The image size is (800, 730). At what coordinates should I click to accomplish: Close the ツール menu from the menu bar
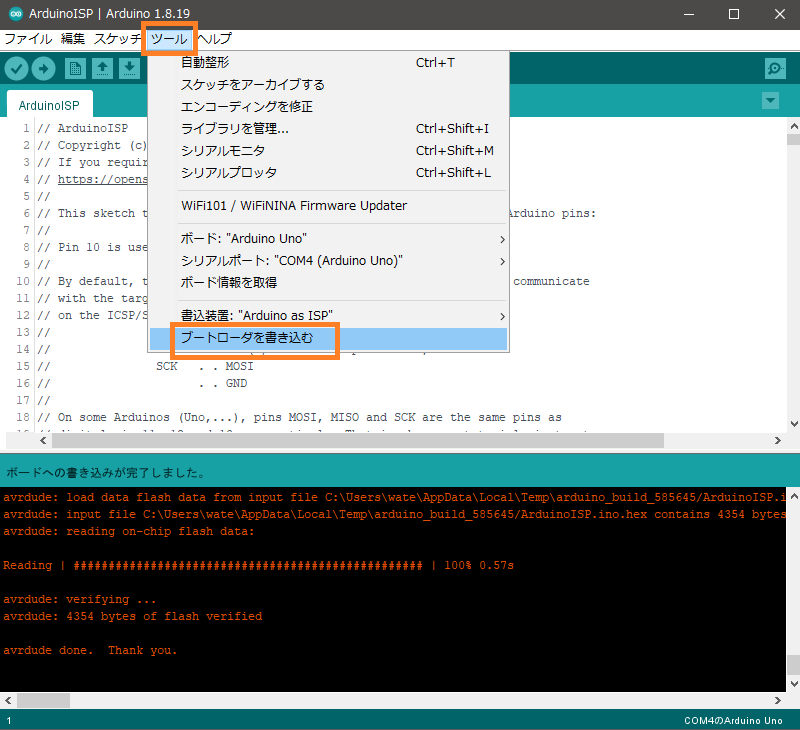point(169,39)
